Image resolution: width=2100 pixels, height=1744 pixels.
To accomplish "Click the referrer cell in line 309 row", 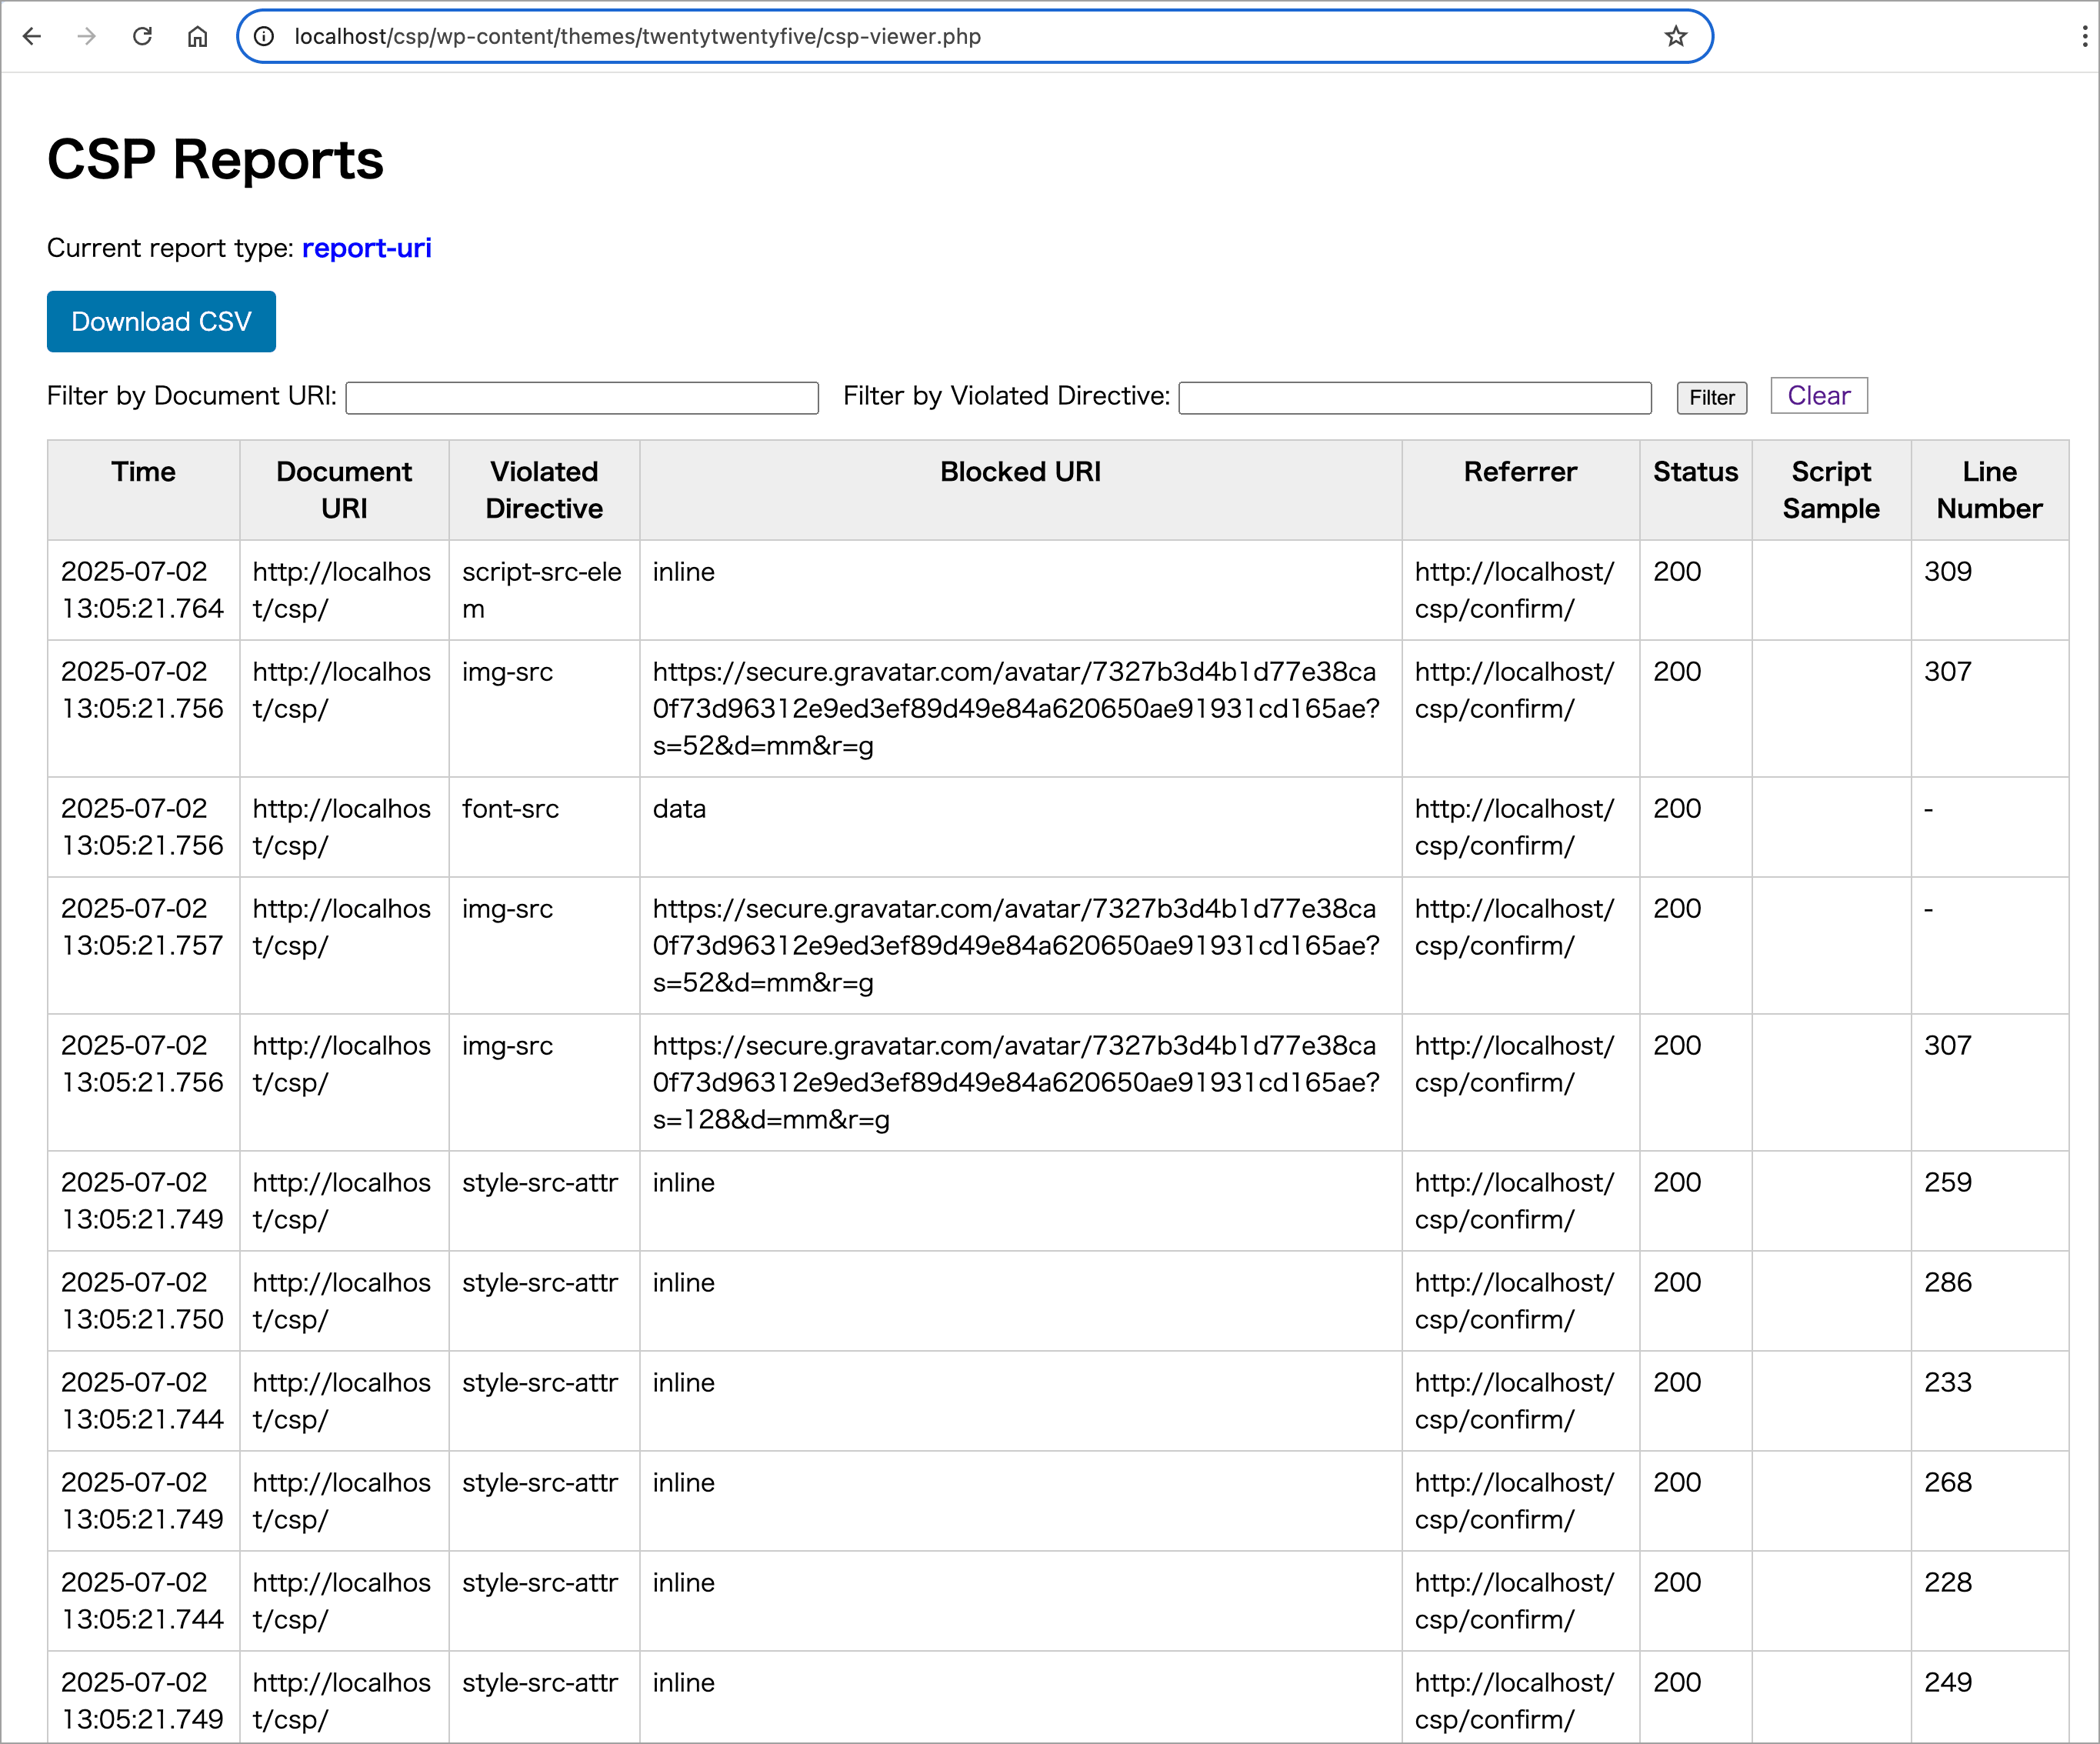I will click(1521, 590).
